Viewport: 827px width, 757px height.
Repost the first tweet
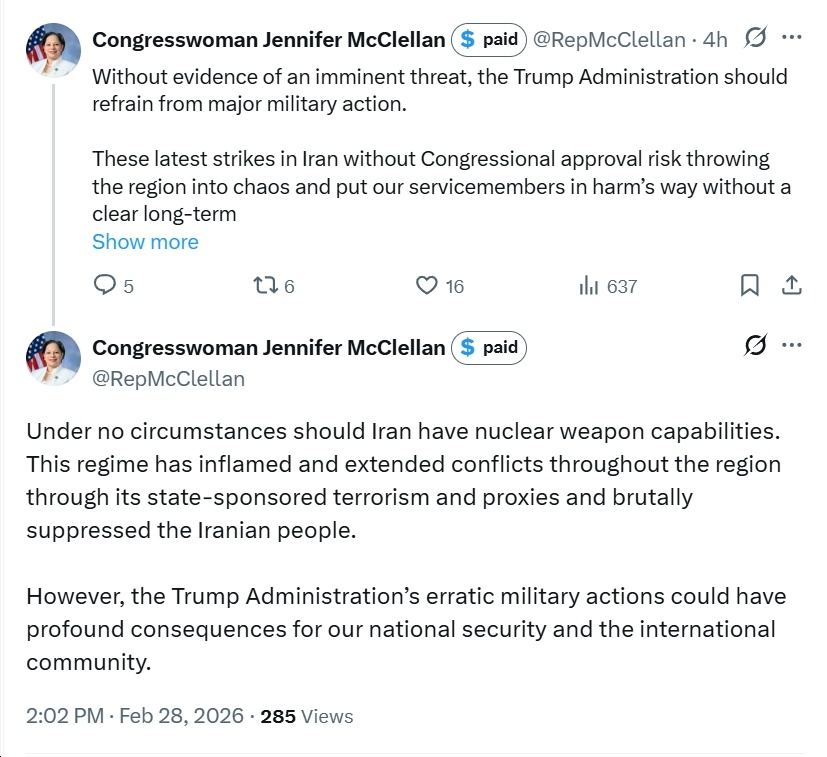pyautogui.click(x=265, y=286)
